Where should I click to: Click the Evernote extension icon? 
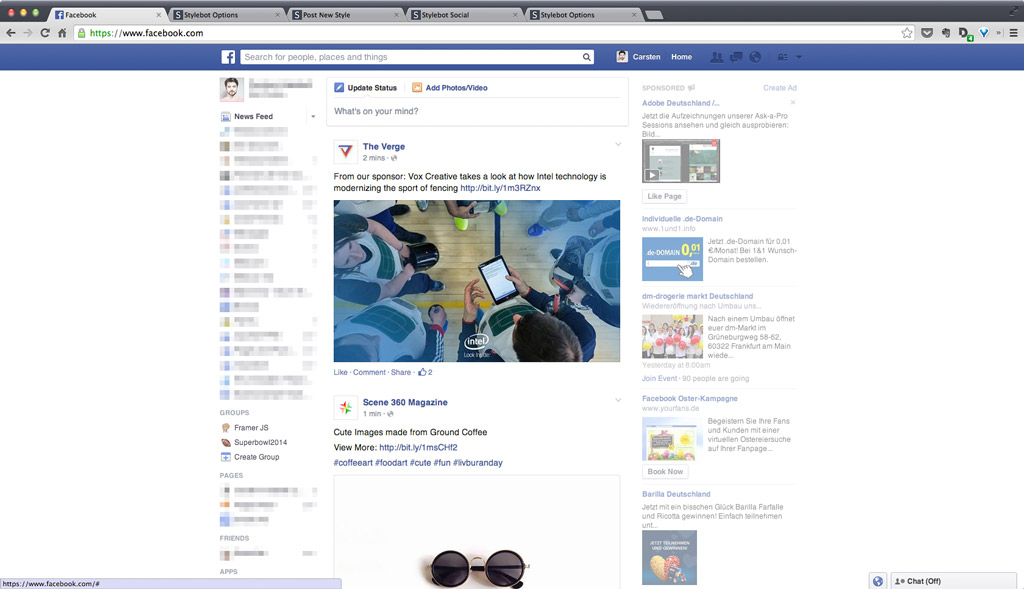tap(946, 33)
